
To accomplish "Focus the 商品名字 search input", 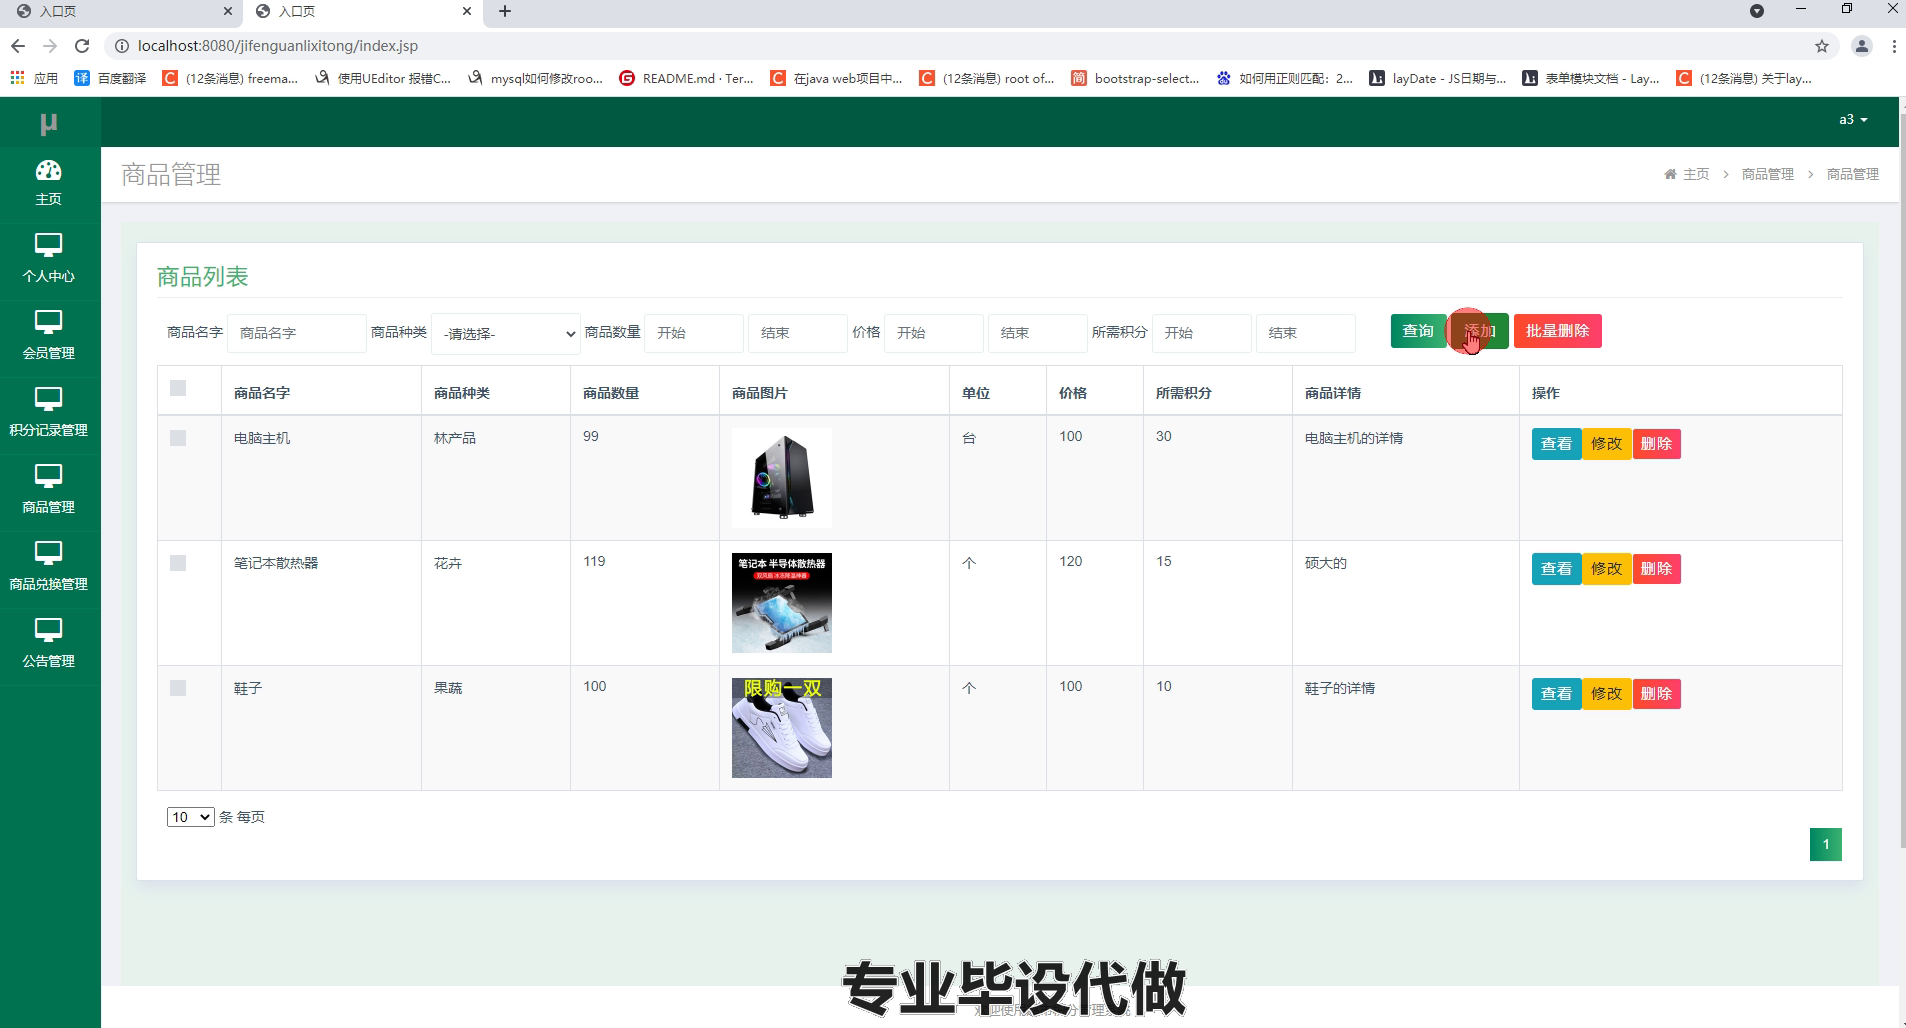I will point(297,333).
